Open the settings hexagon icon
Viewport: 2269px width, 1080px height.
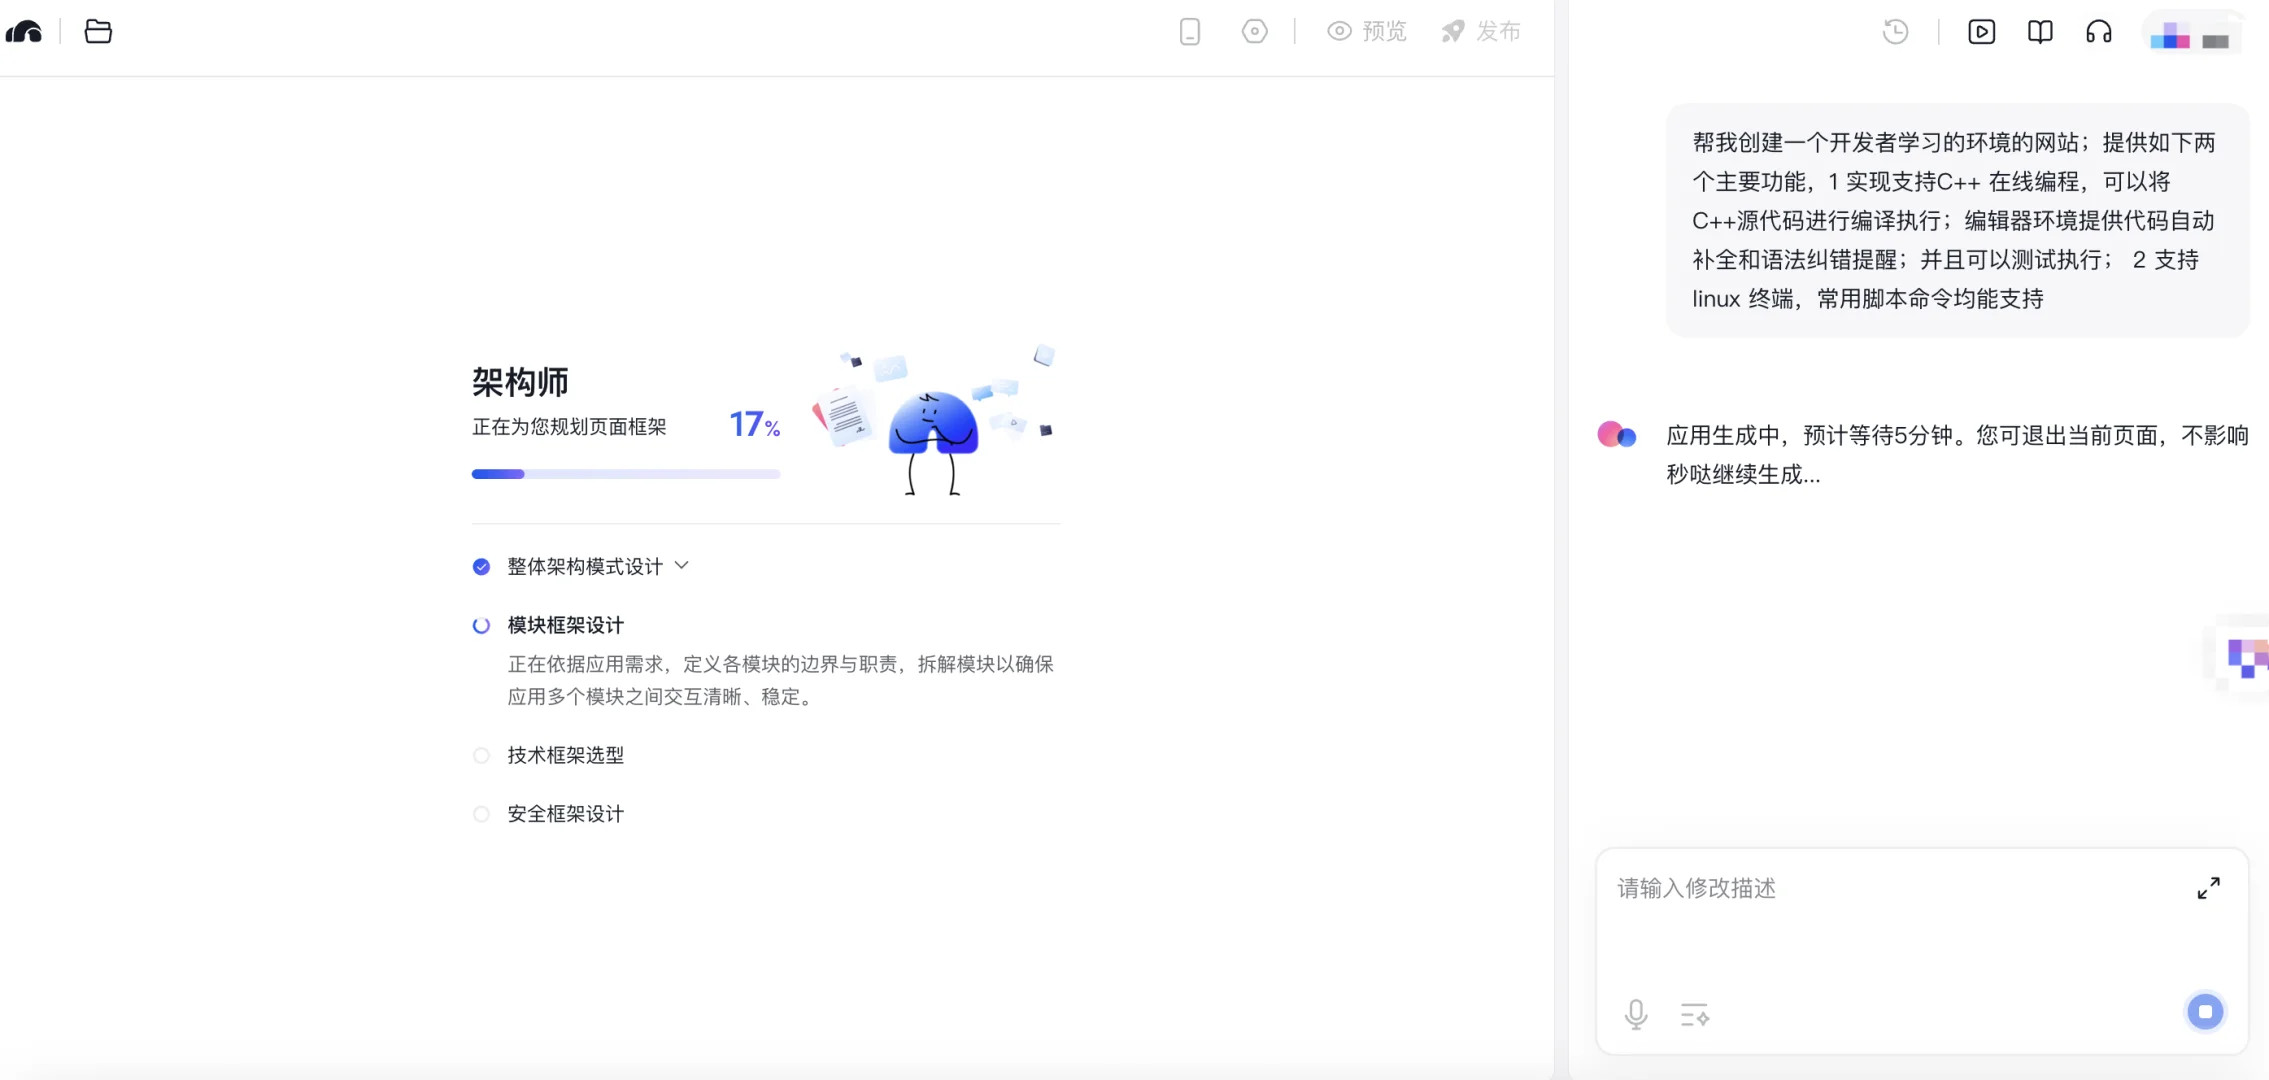click(1254, 31)
